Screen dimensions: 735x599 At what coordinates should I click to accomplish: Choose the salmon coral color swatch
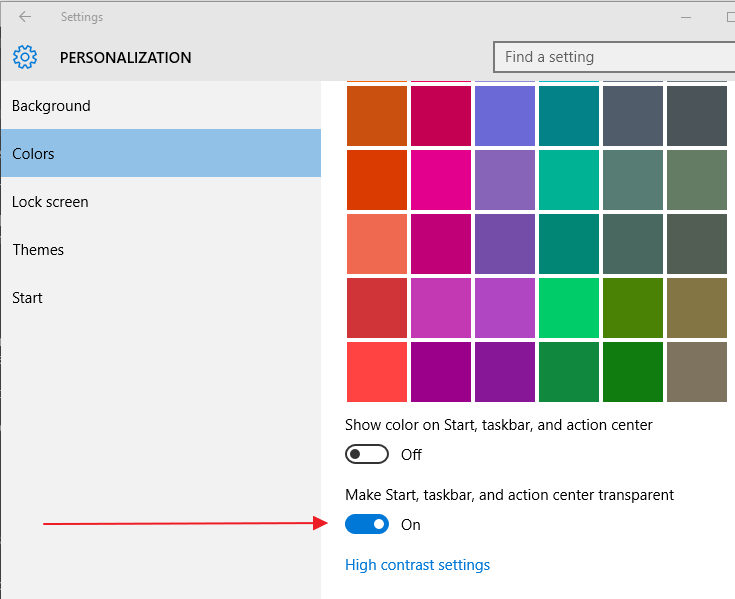click(x=377, y=244)
